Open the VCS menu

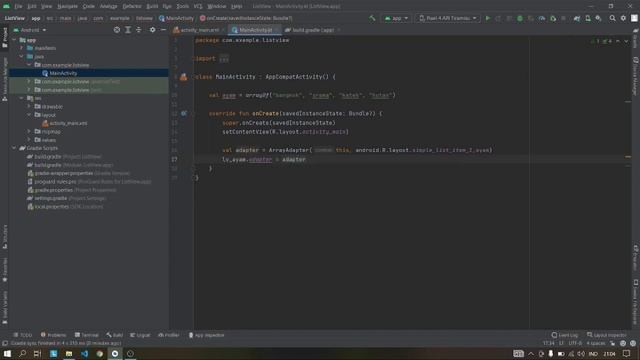(198, 7)
